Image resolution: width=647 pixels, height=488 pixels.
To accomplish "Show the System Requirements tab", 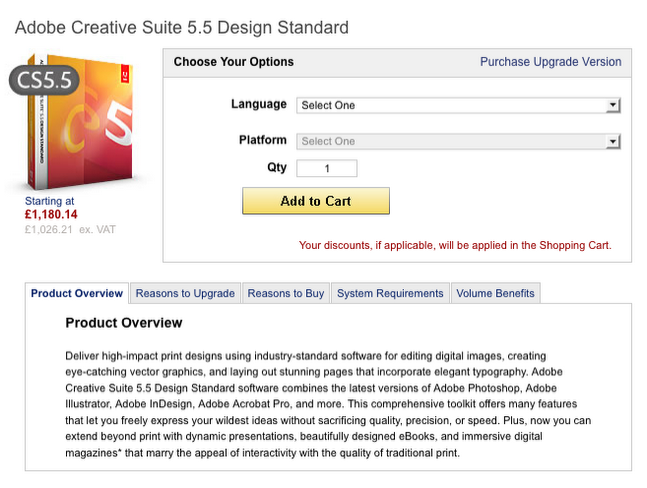I will [390, 293].
